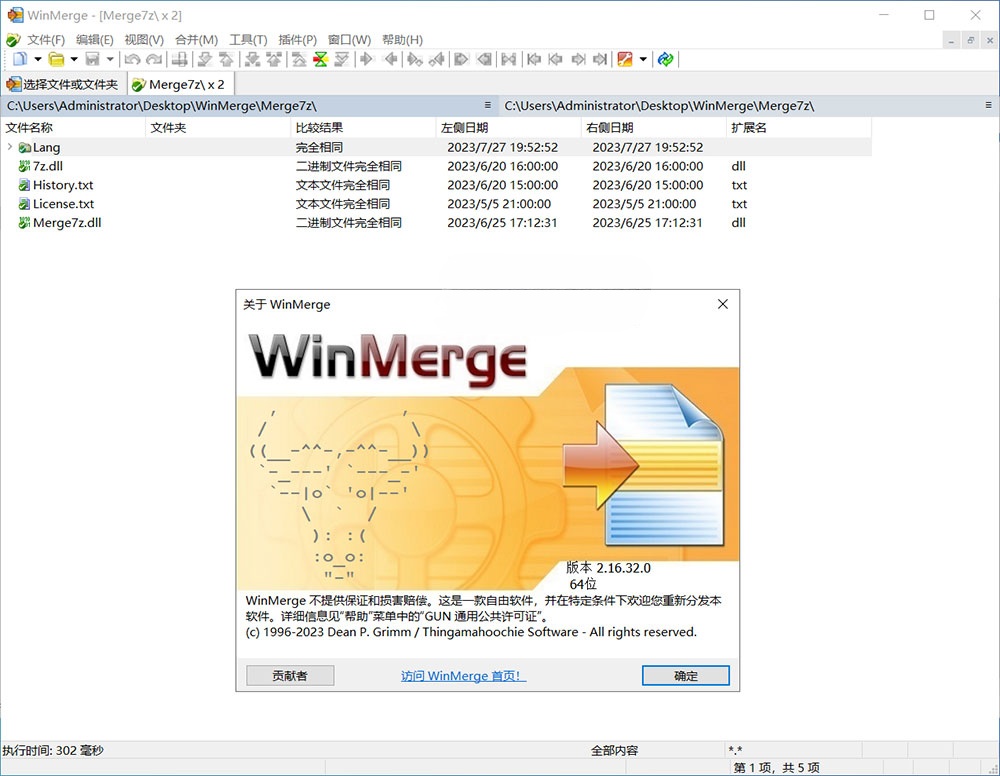1000x776 pixels.
Task: Click the Copy All to Left icon
Action: point(484,59)
